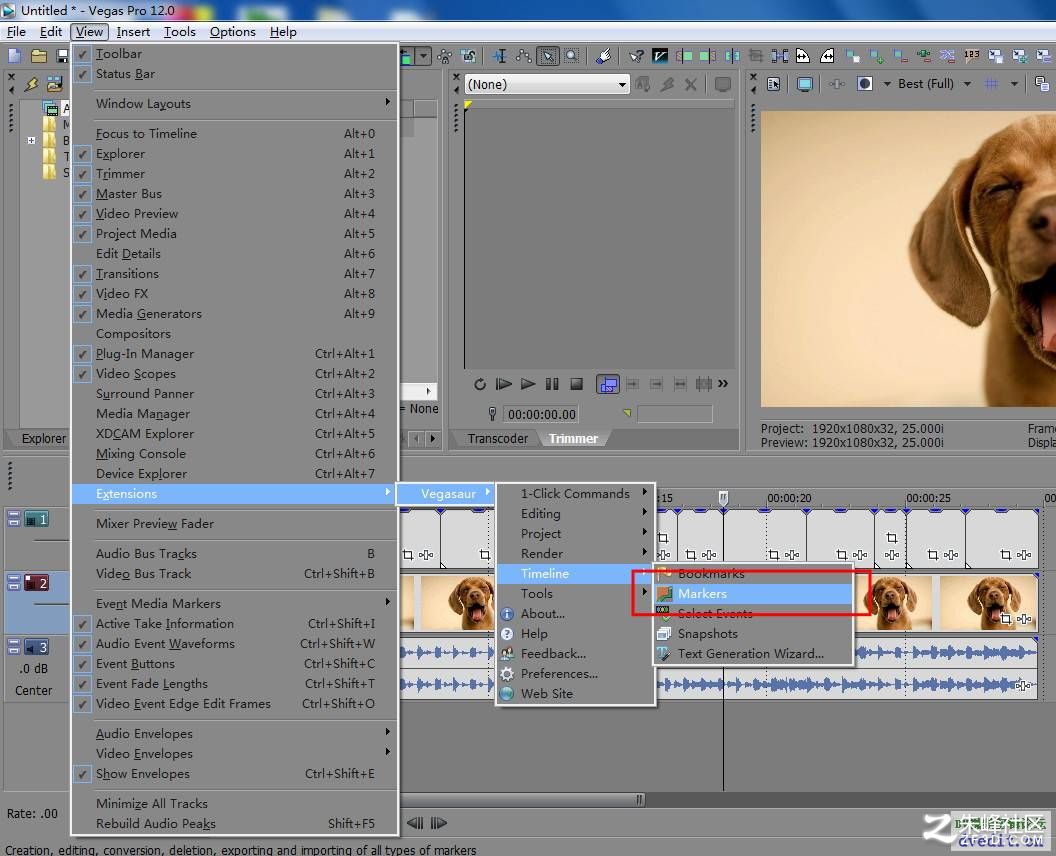1056x856 pixels.
Task: Click timeline cursor marker on ruler
Action: coord(723,498)
